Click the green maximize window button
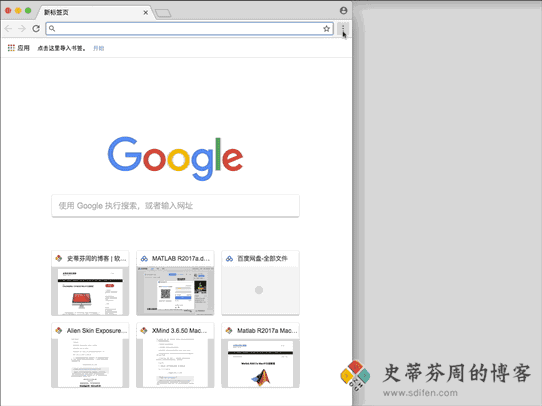Image resolution: width=542 pixels, height=406 pixels. click(x=28, y=10)
